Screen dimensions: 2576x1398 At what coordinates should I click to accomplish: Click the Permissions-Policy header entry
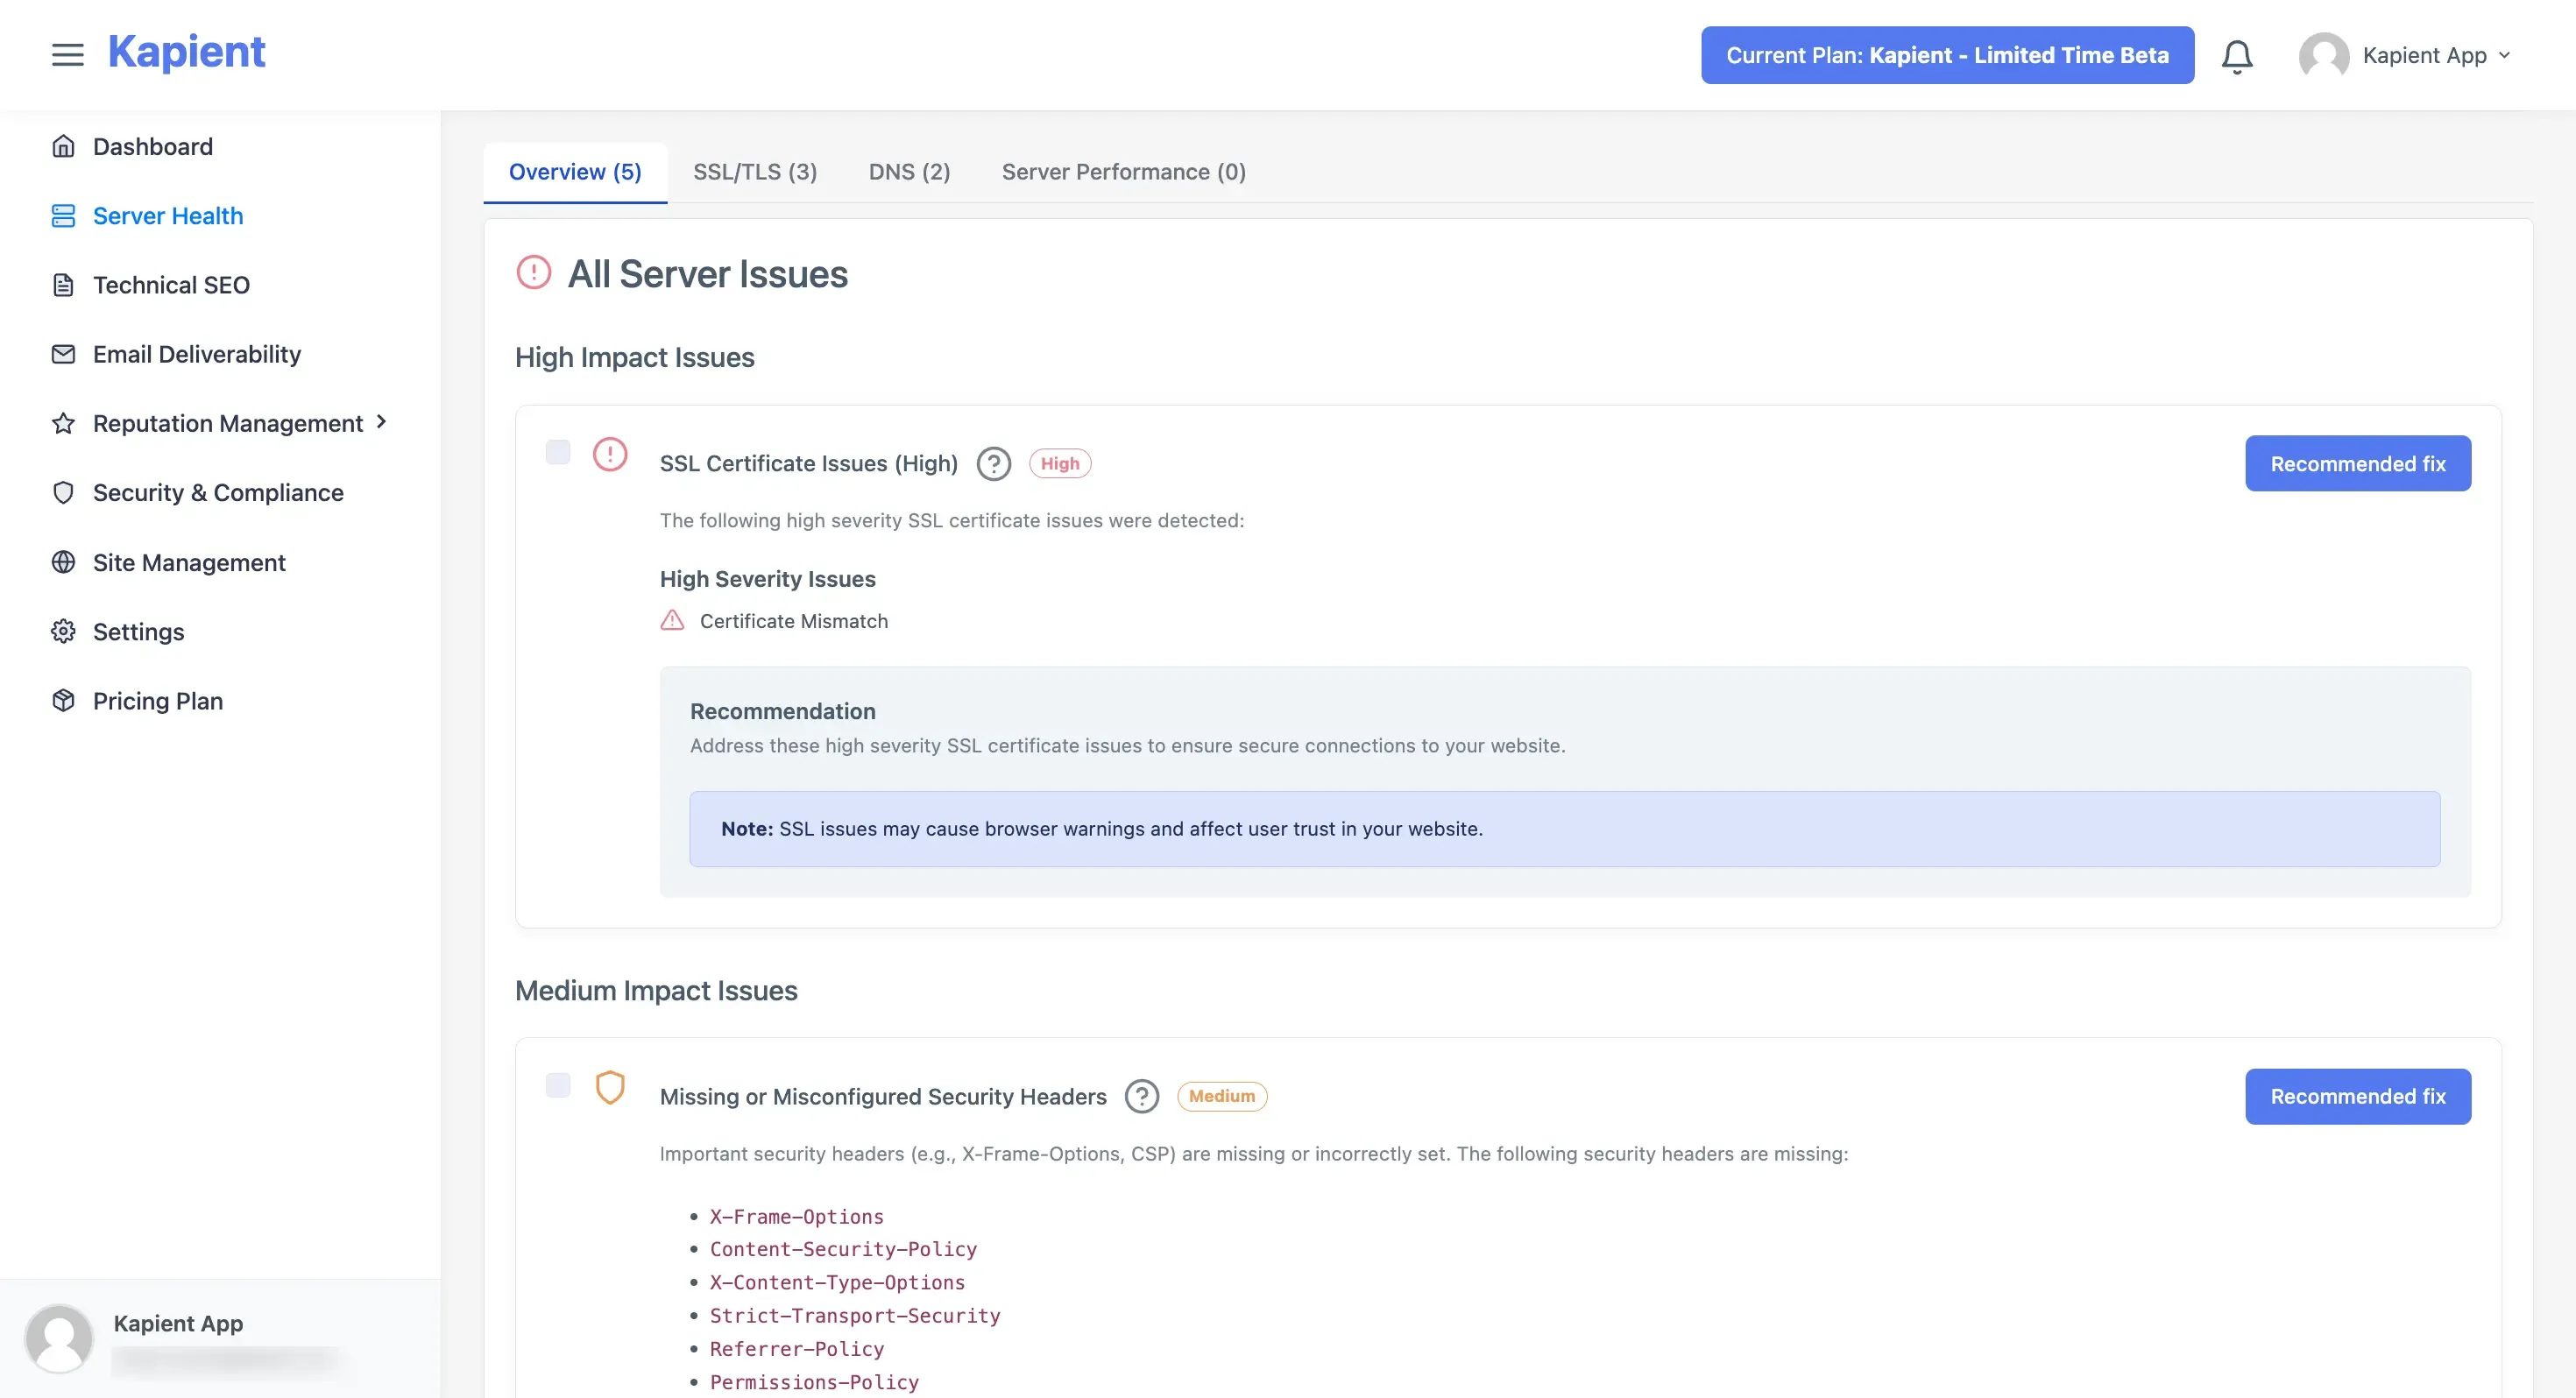click(813, 1383)
